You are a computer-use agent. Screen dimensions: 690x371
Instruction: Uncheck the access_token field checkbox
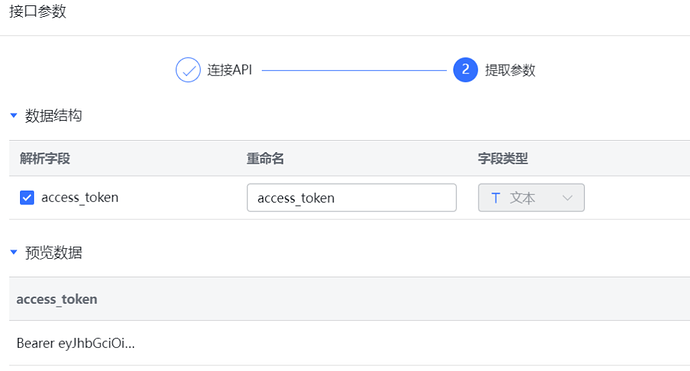click(27, 198)
